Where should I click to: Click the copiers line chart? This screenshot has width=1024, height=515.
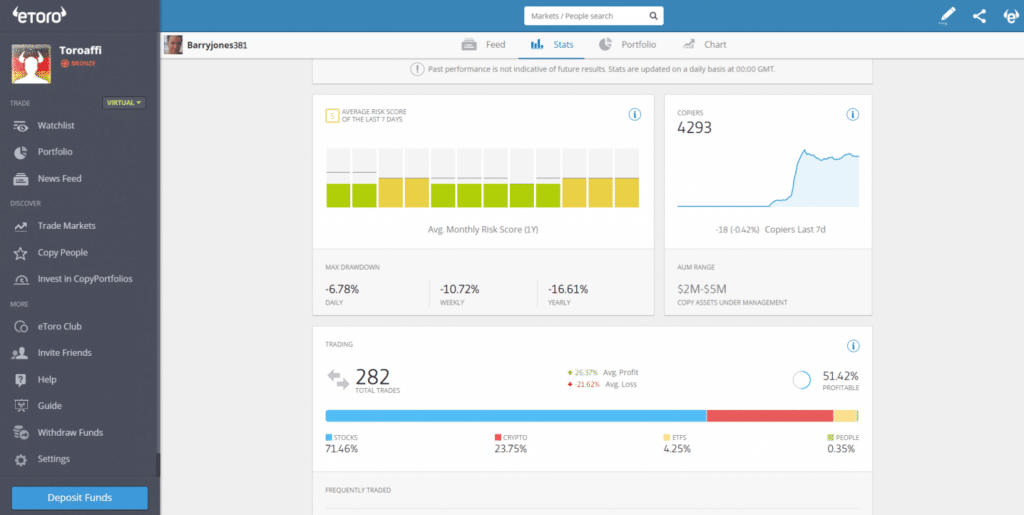pos(768,178)
